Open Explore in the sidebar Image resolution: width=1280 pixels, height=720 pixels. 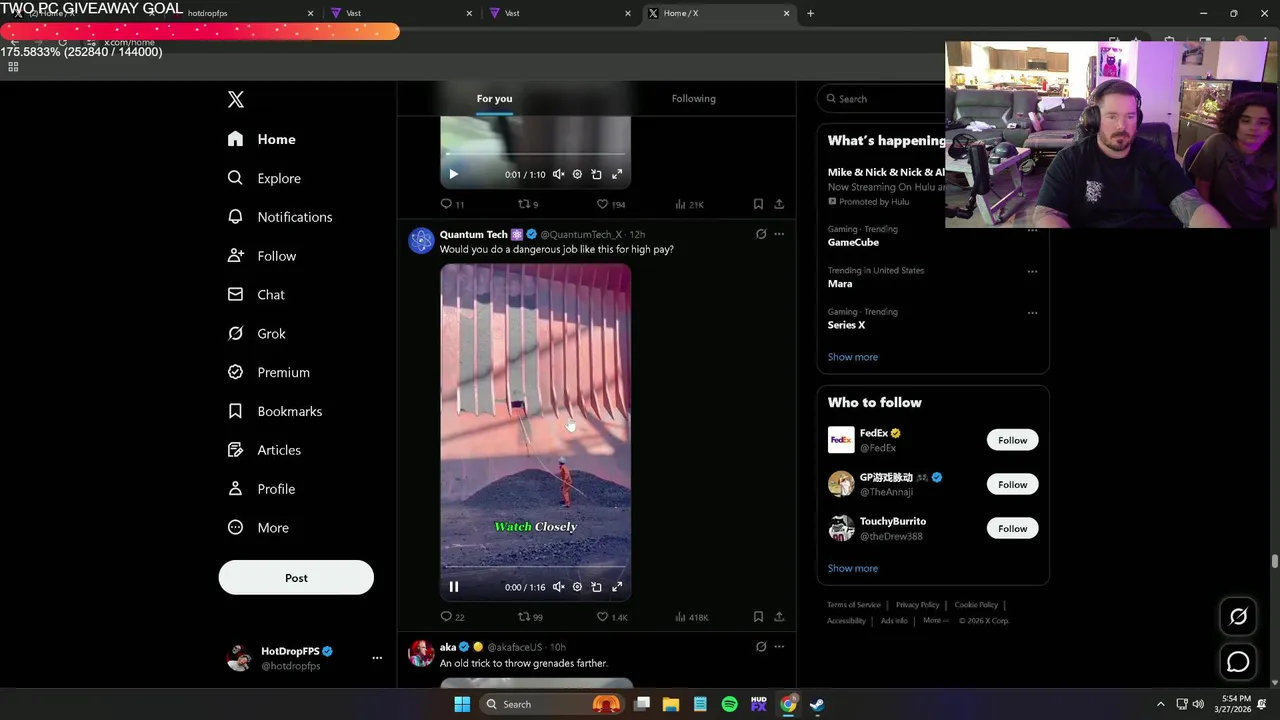(x=264, y=178)
